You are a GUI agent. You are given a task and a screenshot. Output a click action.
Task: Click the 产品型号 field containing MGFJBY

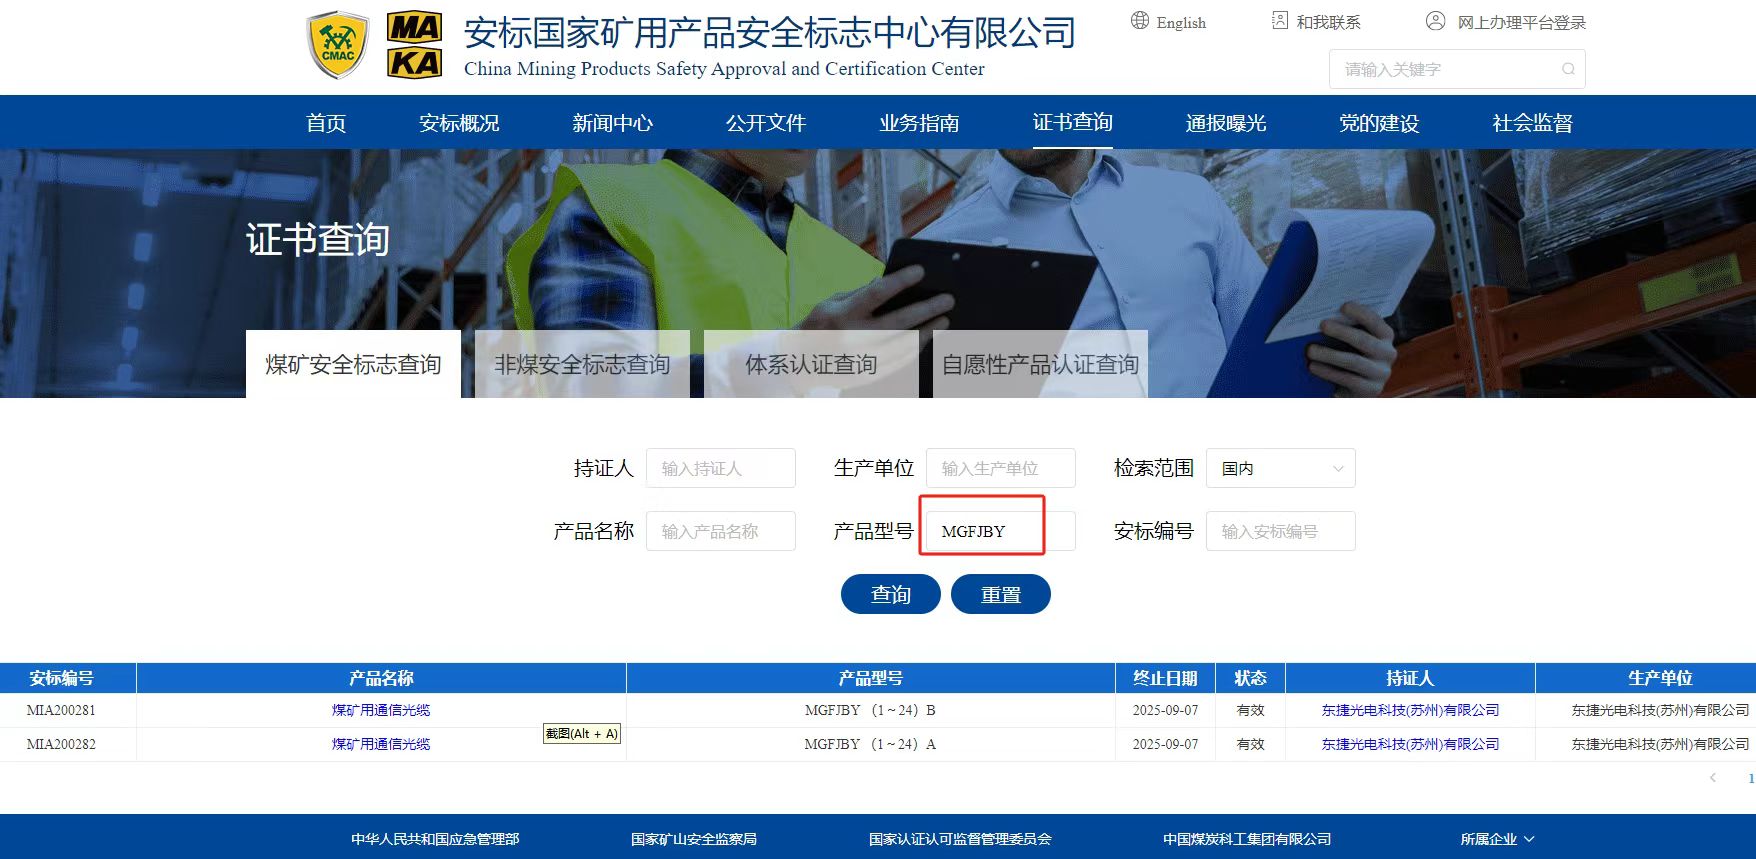click(1000, 531)
